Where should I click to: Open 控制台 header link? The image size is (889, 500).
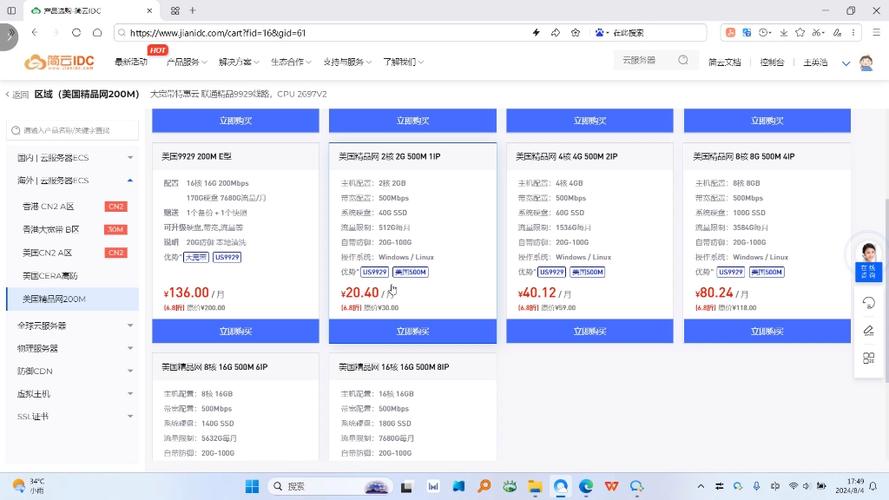(x=772, y=62)
